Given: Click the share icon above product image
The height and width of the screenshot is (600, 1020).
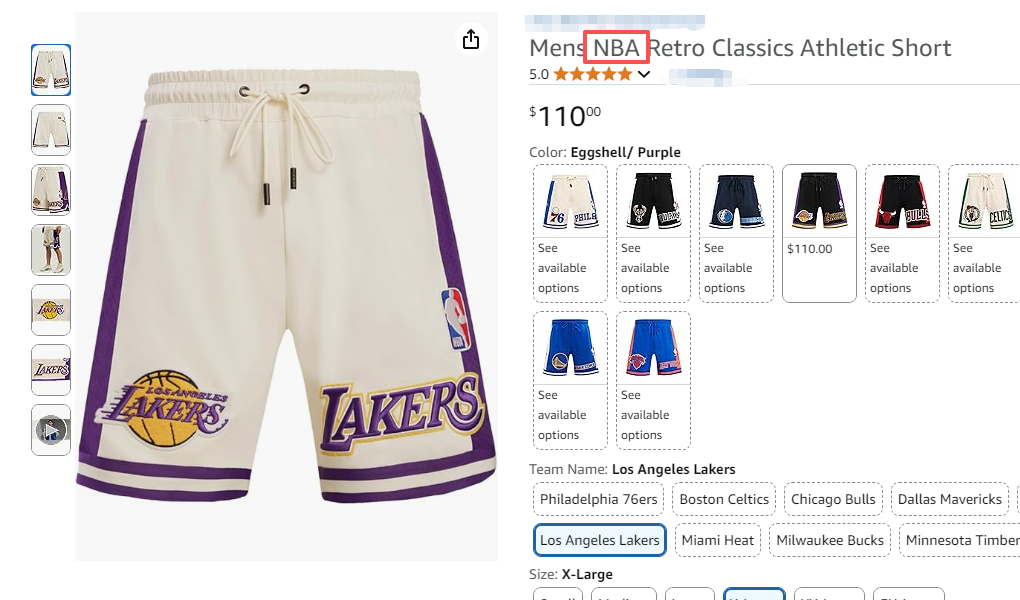Looking at the screenshot, I should (x=471, y=39).
